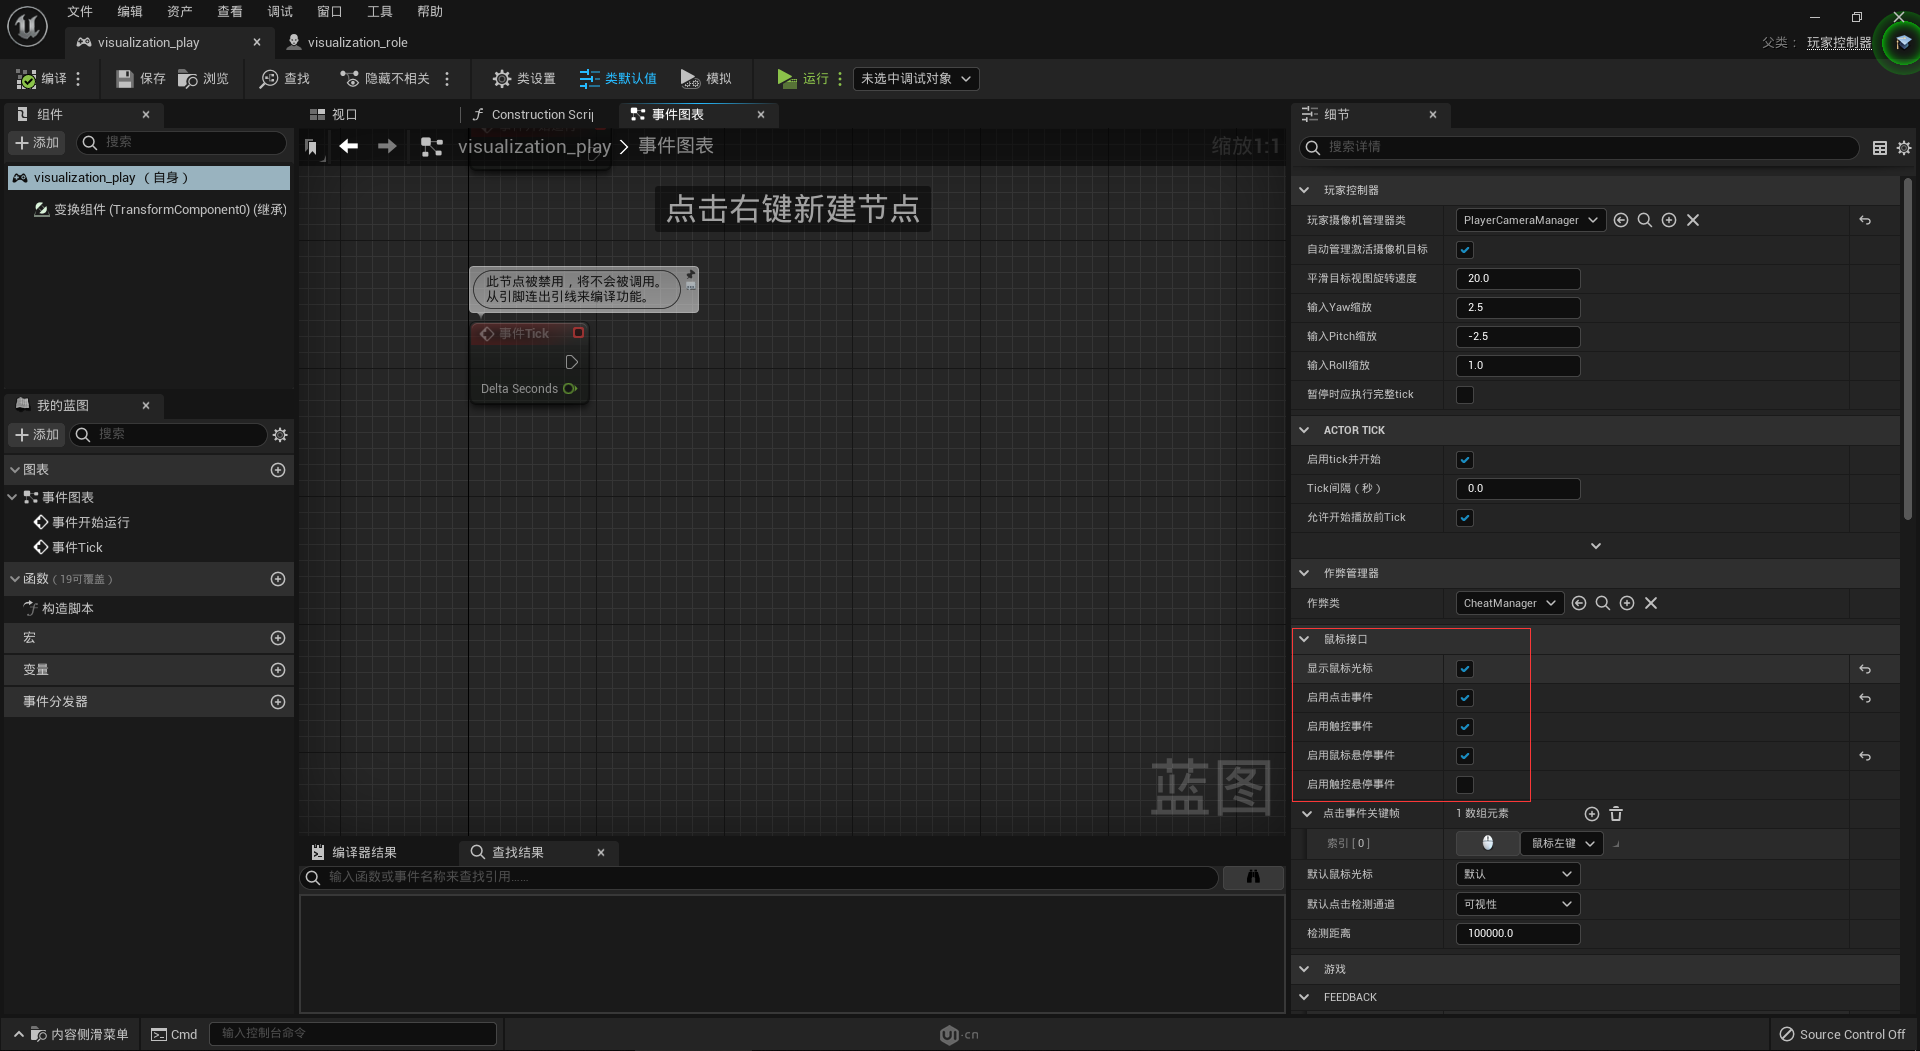Click the Compile (编译) toolbar icon
This screenshot has width=1920, height=1051.
click(27, 79)
